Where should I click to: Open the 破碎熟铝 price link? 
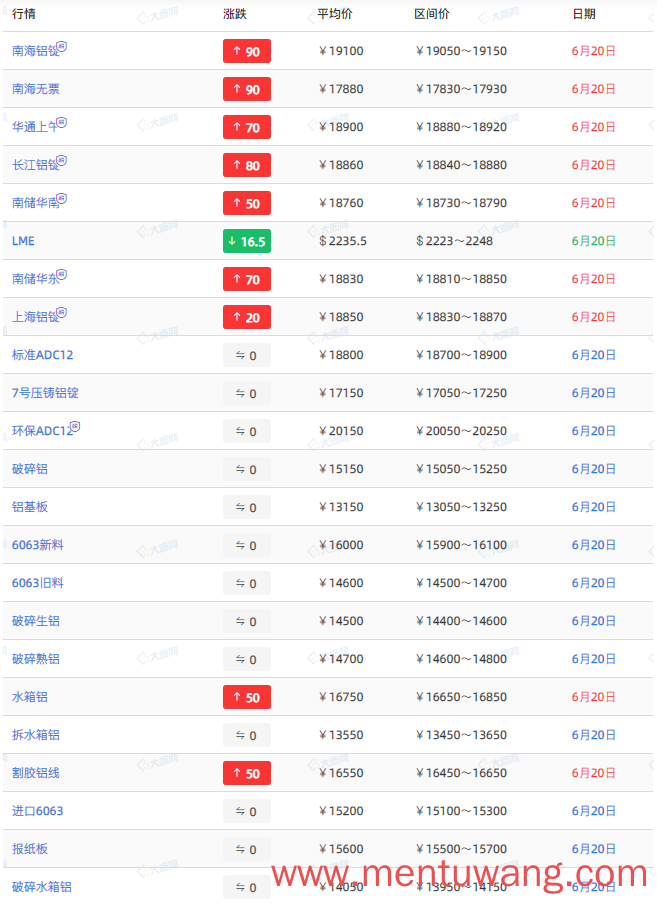click(x=36, y=660)
